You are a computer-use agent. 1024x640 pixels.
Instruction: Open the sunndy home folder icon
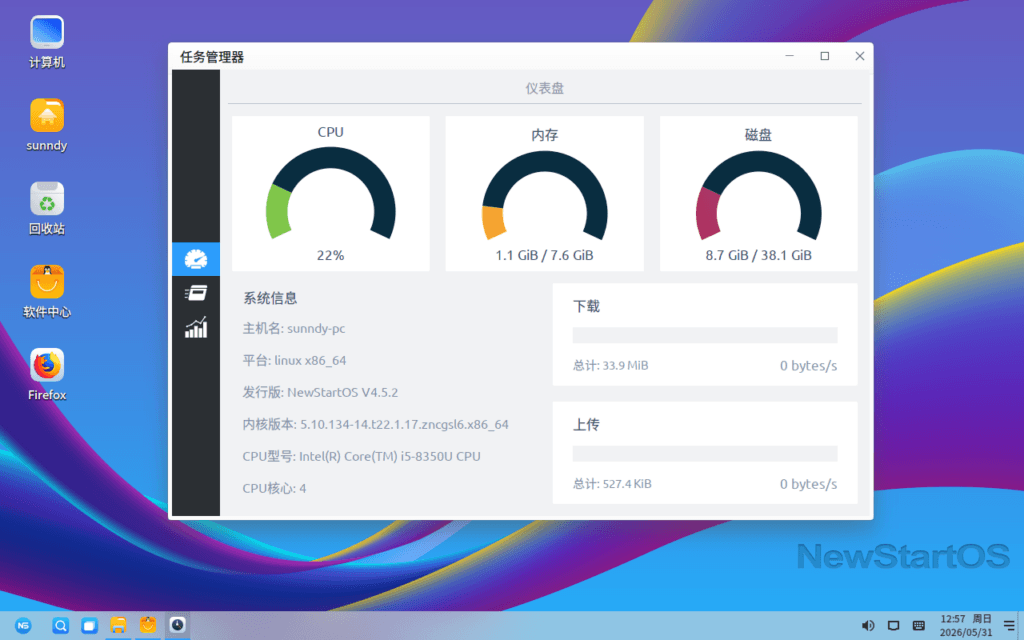coord(47,125)
